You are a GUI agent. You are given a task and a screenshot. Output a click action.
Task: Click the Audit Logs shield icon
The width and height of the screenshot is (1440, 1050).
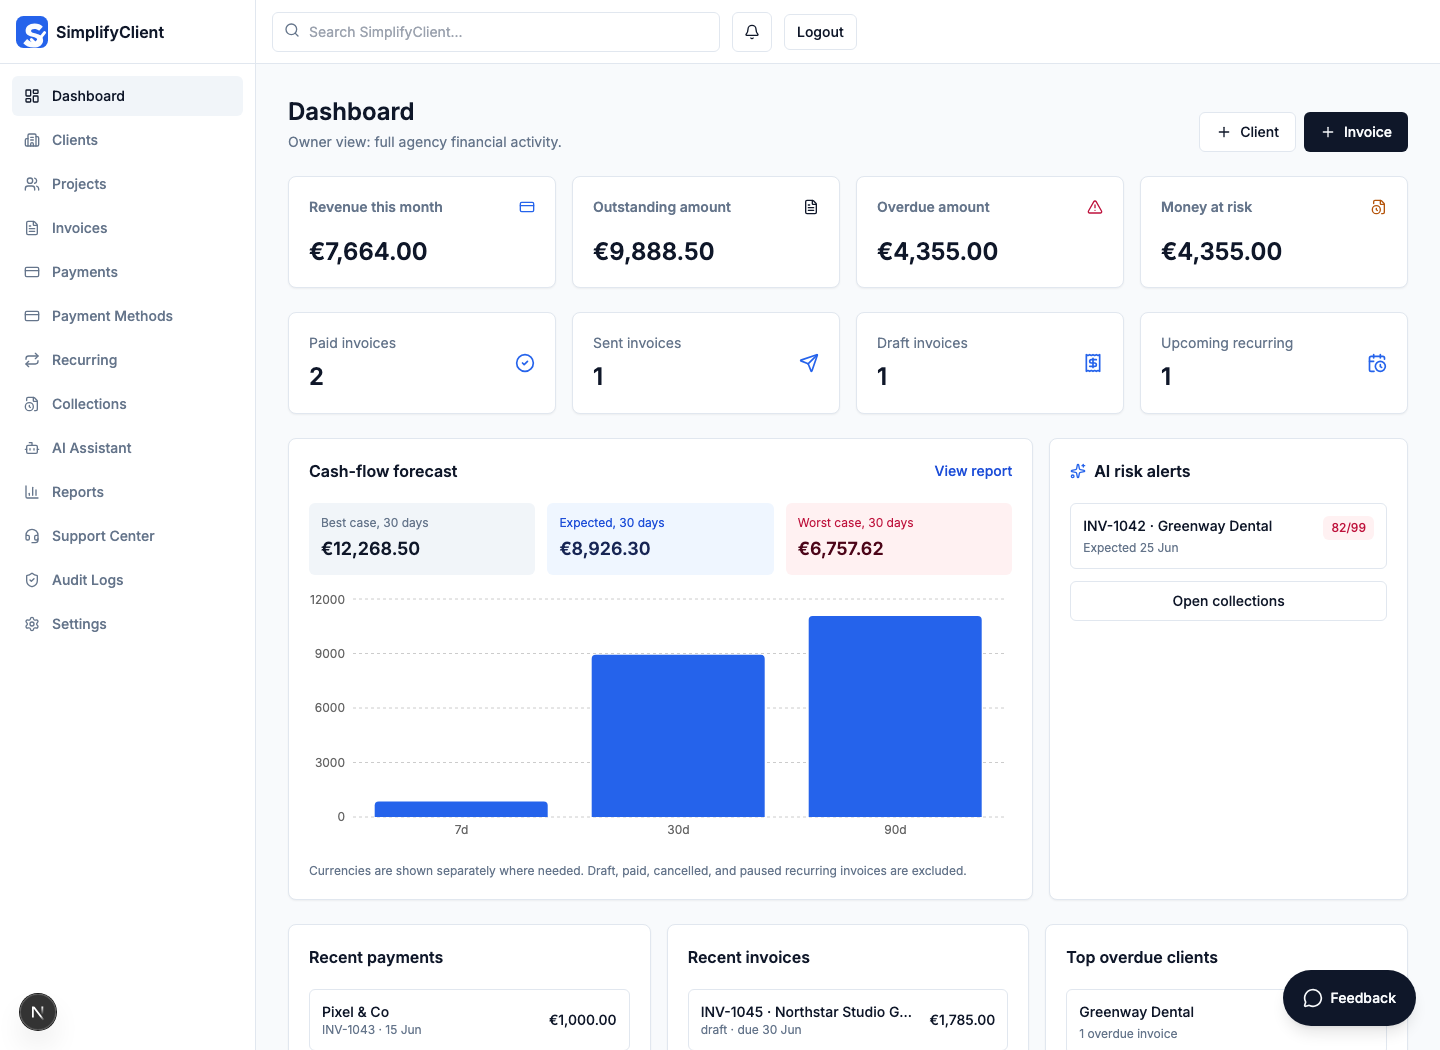point(32,580)
